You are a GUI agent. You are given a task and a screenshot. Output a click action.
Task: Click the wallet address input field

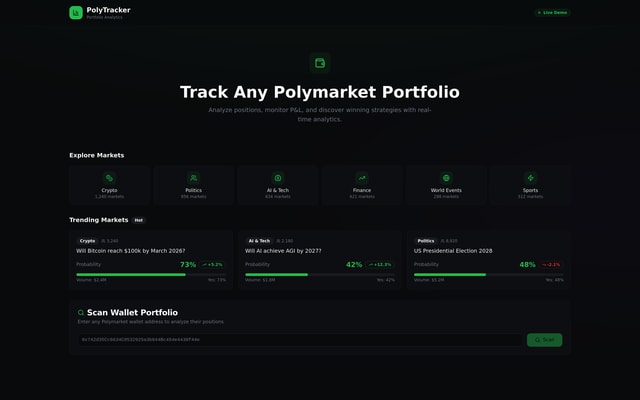tap(300, 340)
